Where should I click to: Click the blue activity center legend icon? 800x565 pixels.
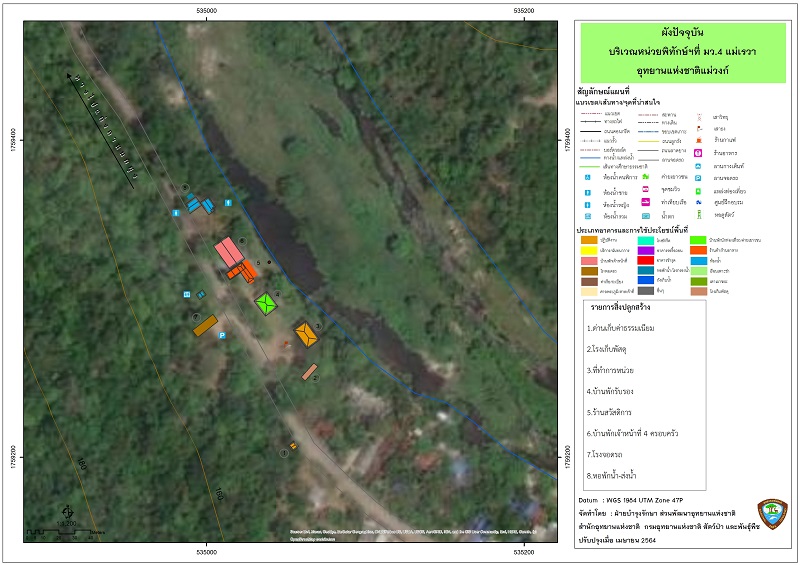(x=698, y=203)
